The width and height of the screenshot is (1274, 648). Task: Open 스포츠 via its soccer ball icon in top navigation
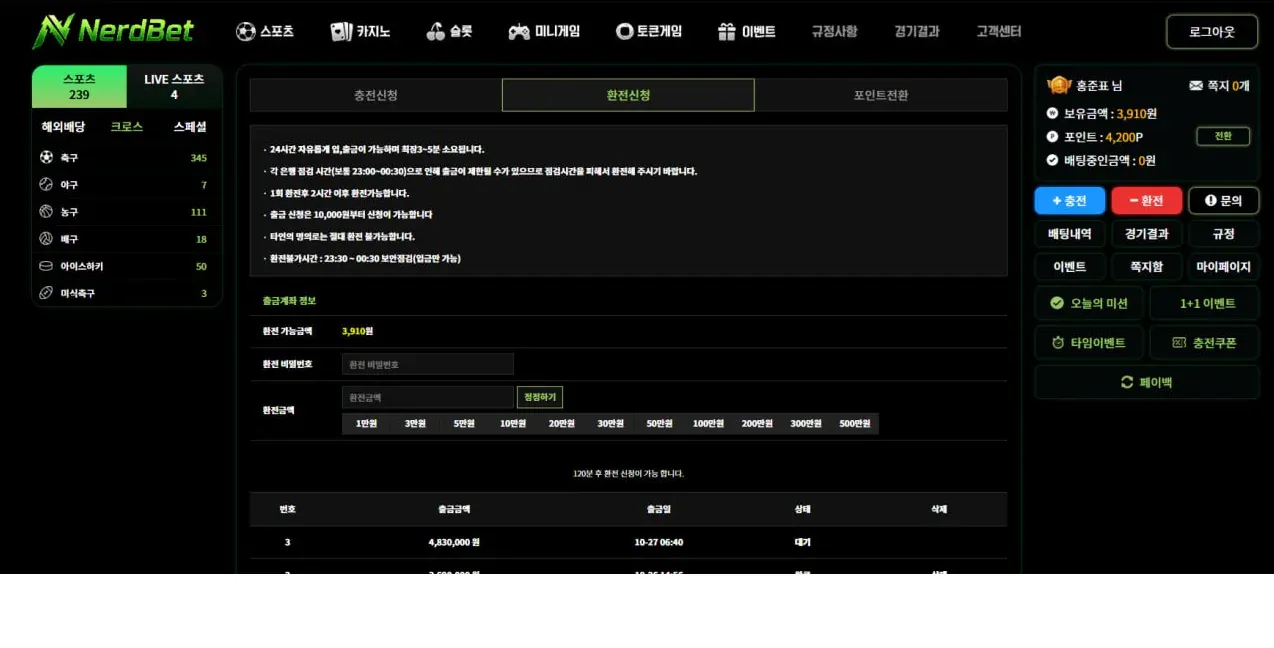pyautogui.click(x=246, y=32)
